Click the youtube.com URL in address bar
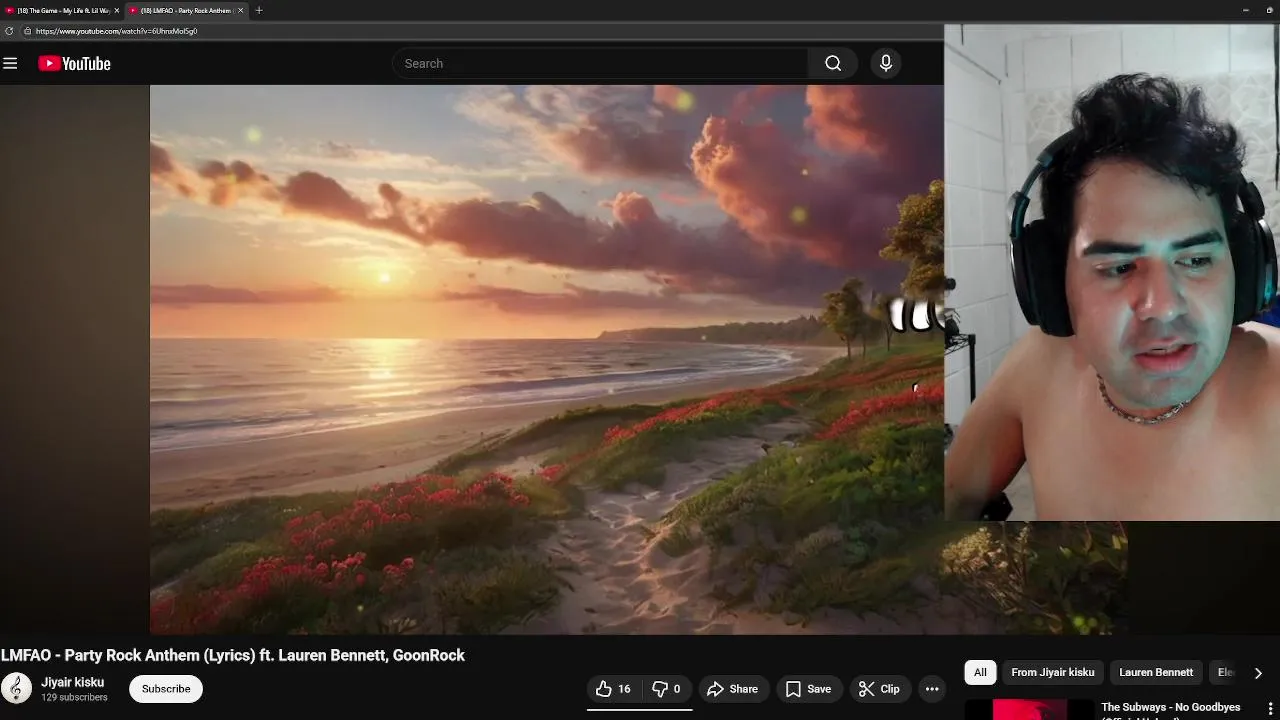Viewport: 1280px width, 720px height. [116, 31]
